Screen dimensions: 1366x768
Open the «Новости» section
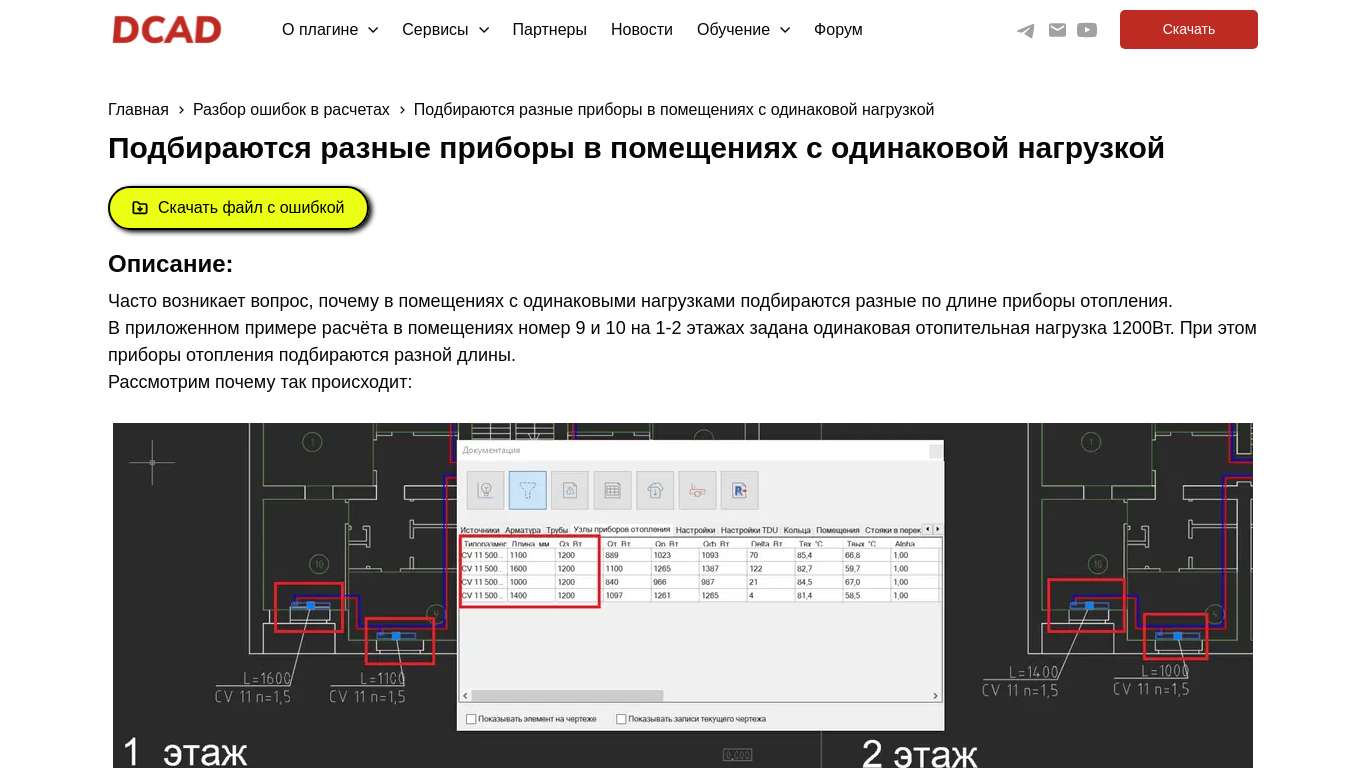coord(642,30)
